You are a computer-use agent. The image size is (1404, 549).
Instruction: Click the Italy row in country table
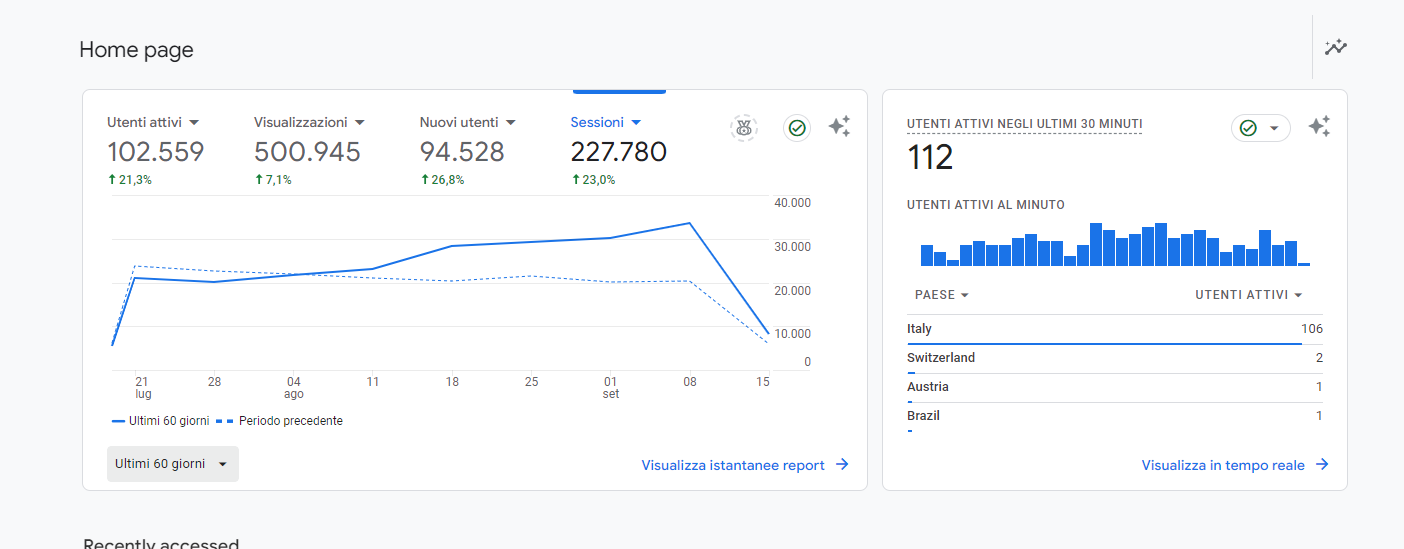(1114, 329)
